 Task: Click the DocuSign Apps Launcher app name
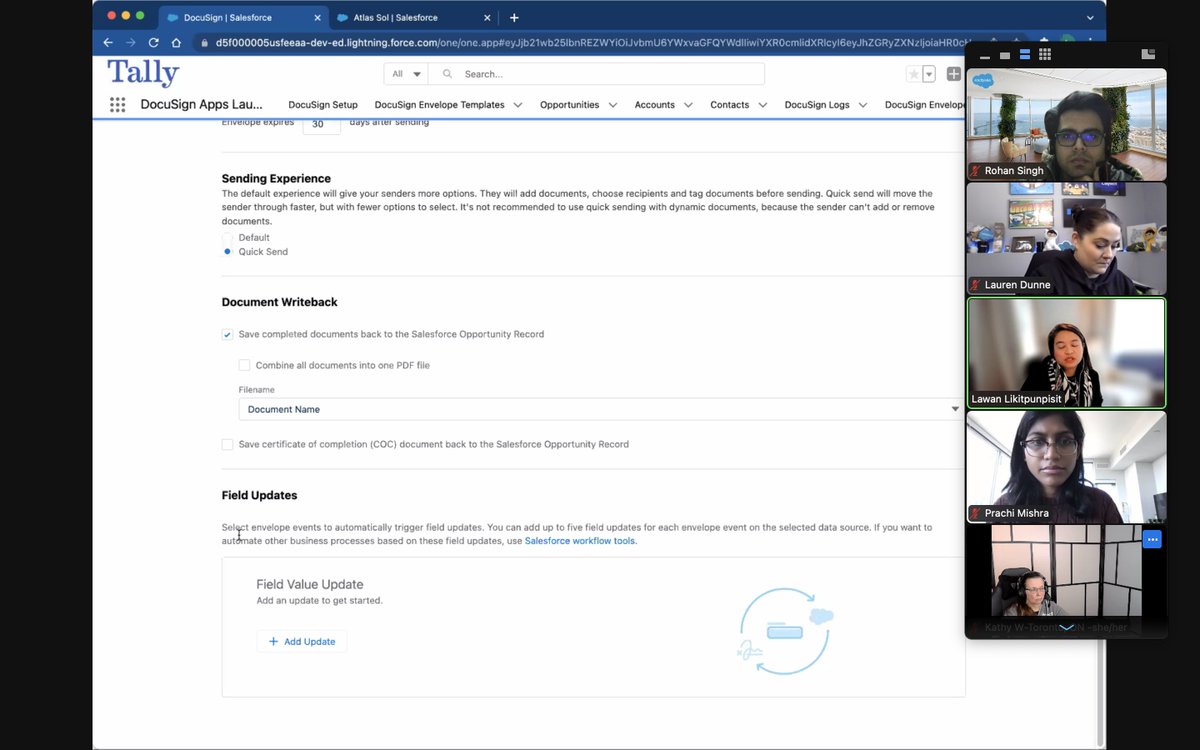pyautogui.click(x=201, y=105)
